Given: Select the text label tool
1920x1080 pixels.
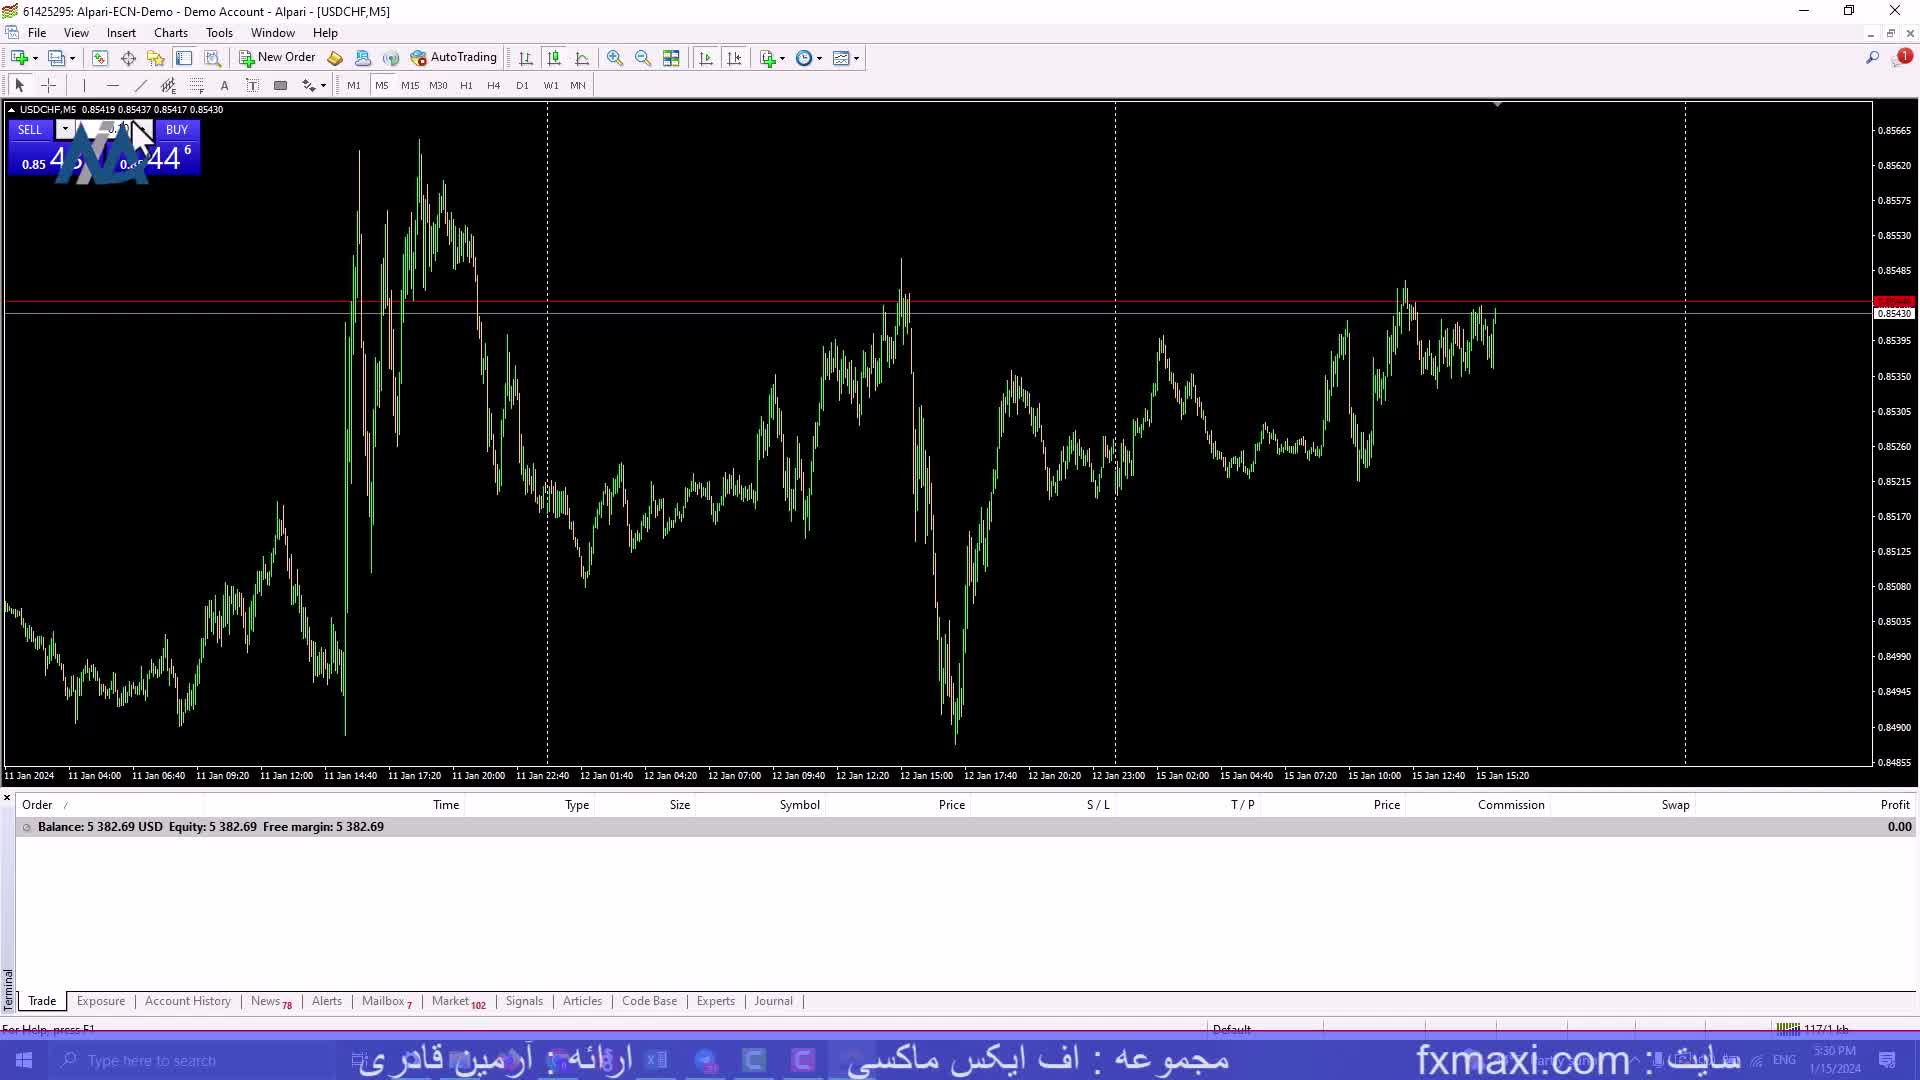Looking at the screenshot, I should point(252,86).
